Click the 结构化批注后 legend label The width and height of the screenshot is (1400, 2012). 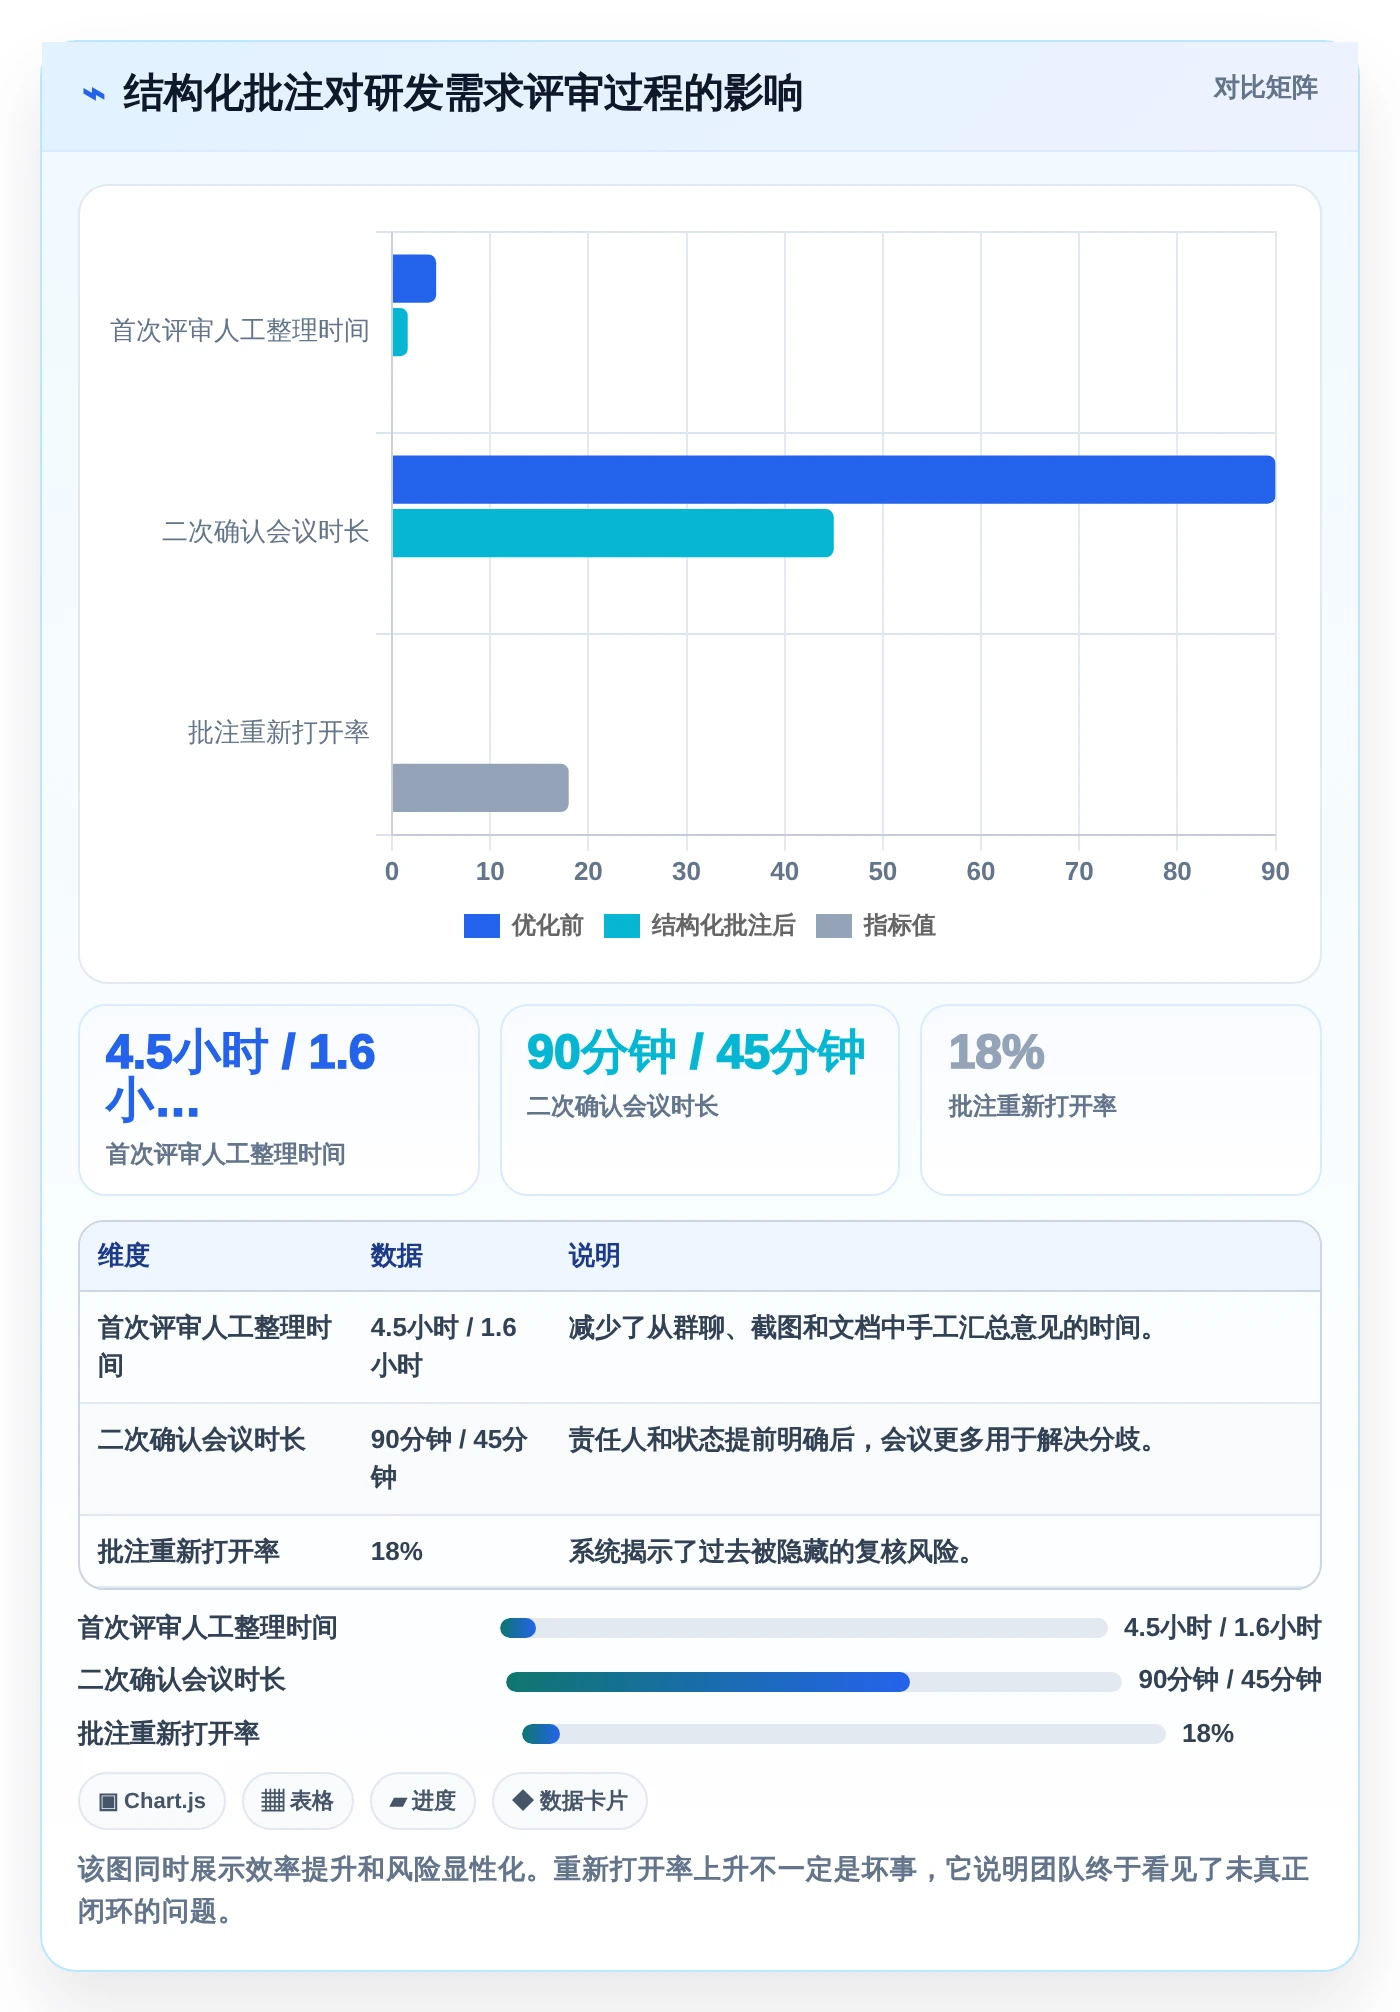723,926
